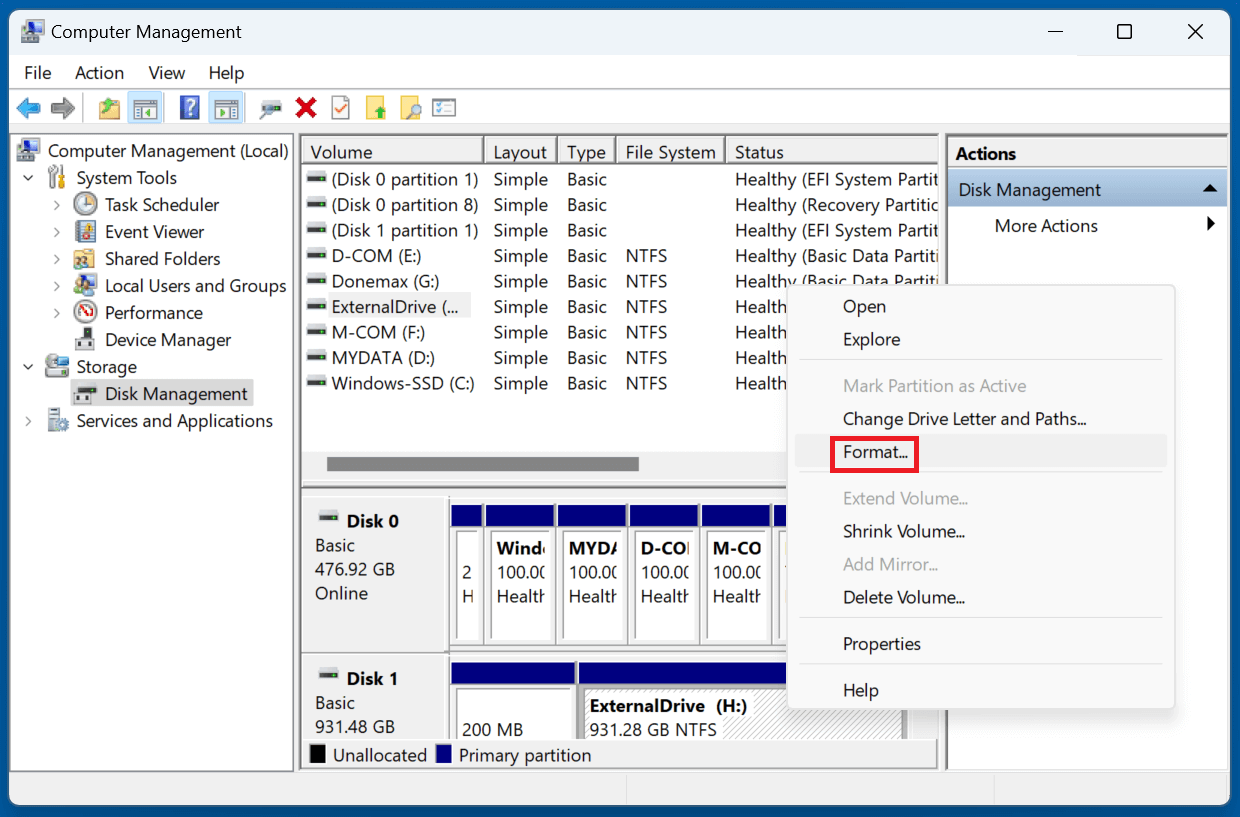The image size is (1240, 817).
Task: Toggle the console tree visibility icon
Action: pyautogui.click(x=146, y=107)
